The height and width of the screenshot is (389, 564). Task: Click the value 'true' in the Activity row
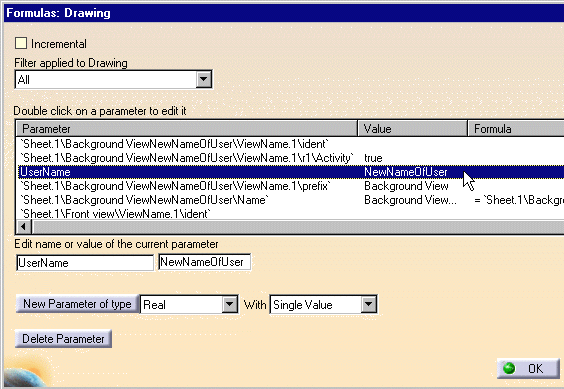click(x=373, y=158)
